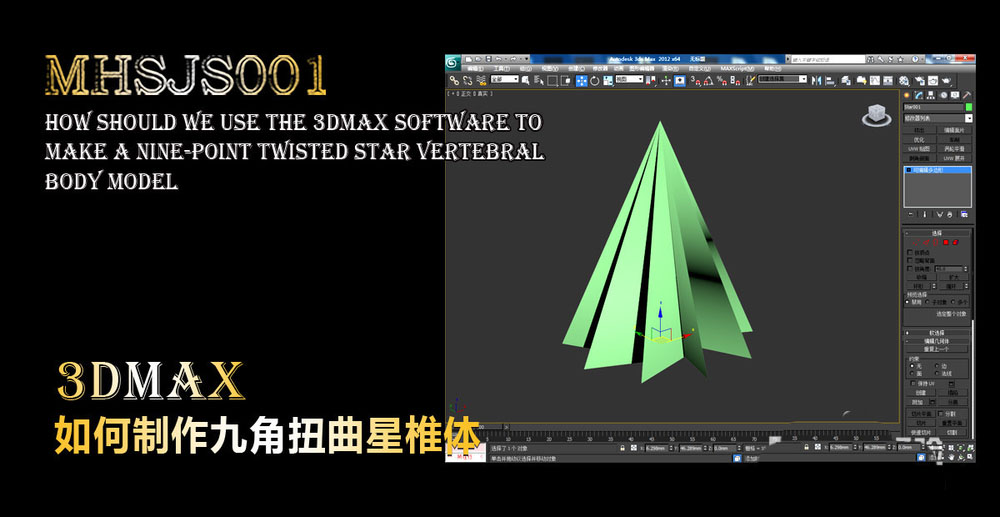Click the Mirror tool icon
This screenshot has height=517, width=1000.
[x=816, y=80]
